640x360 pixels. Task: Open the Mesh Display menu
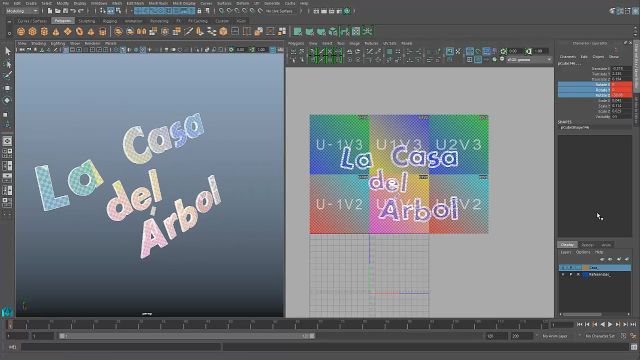tap(184, 3)
